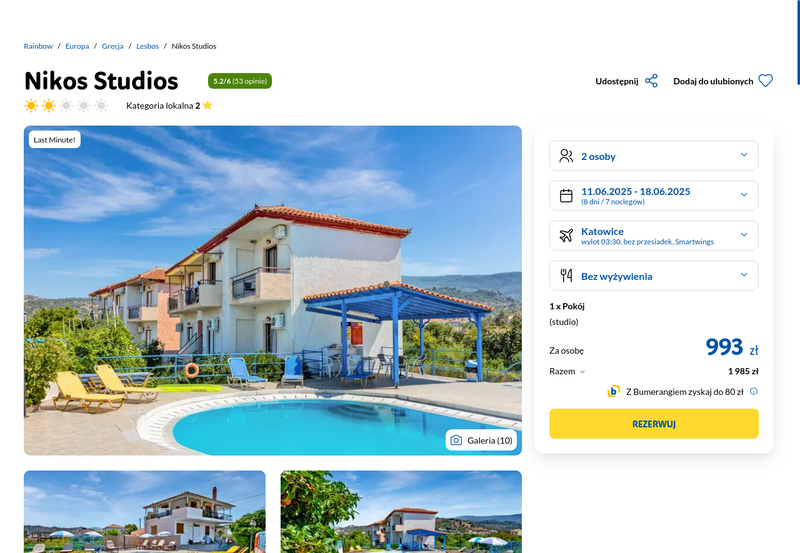Click the yellow REZERWUJ button

point(654,423)
